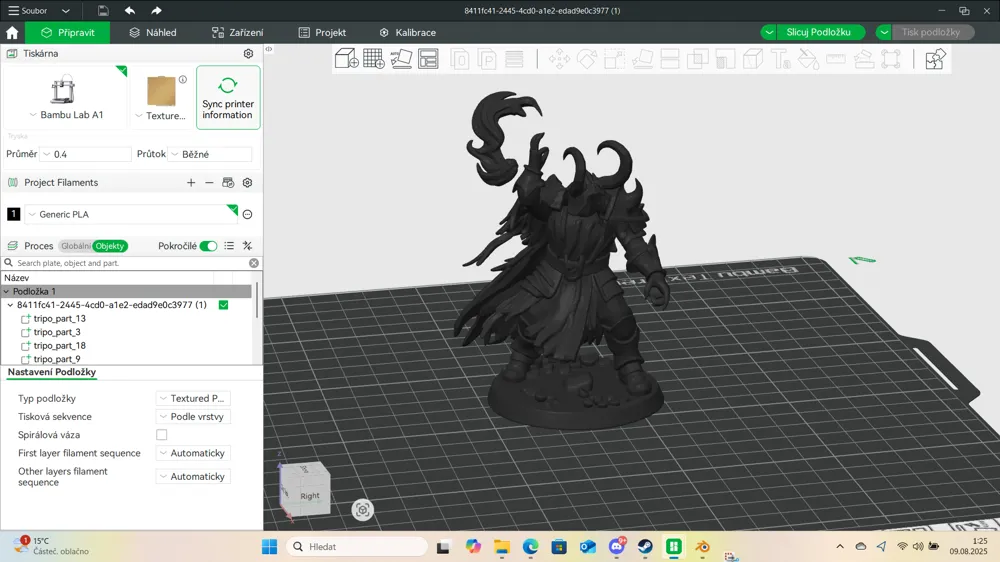Screen dimensions: 1000x562
Task: Select the Scale tool in toolbar
Action: pyautogui.click(x=614, y=59)
